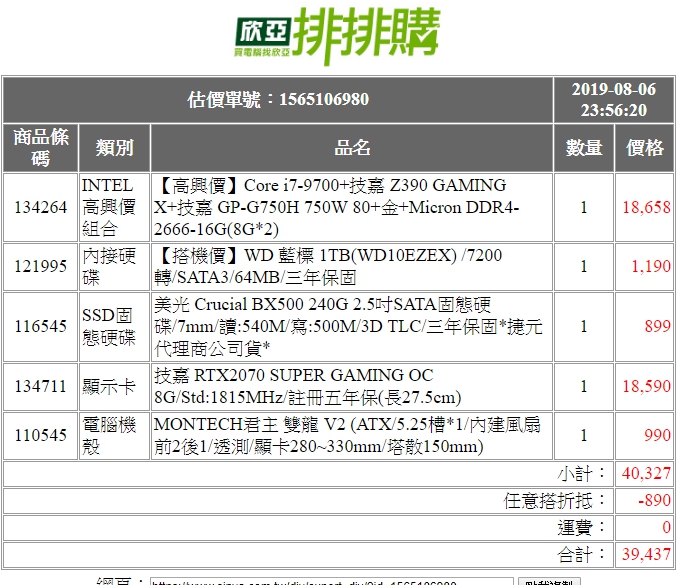Click the copy button beside the URL field
Image resolution: width=678 pixels, height=585 pixels.
(x=549, y=582)
